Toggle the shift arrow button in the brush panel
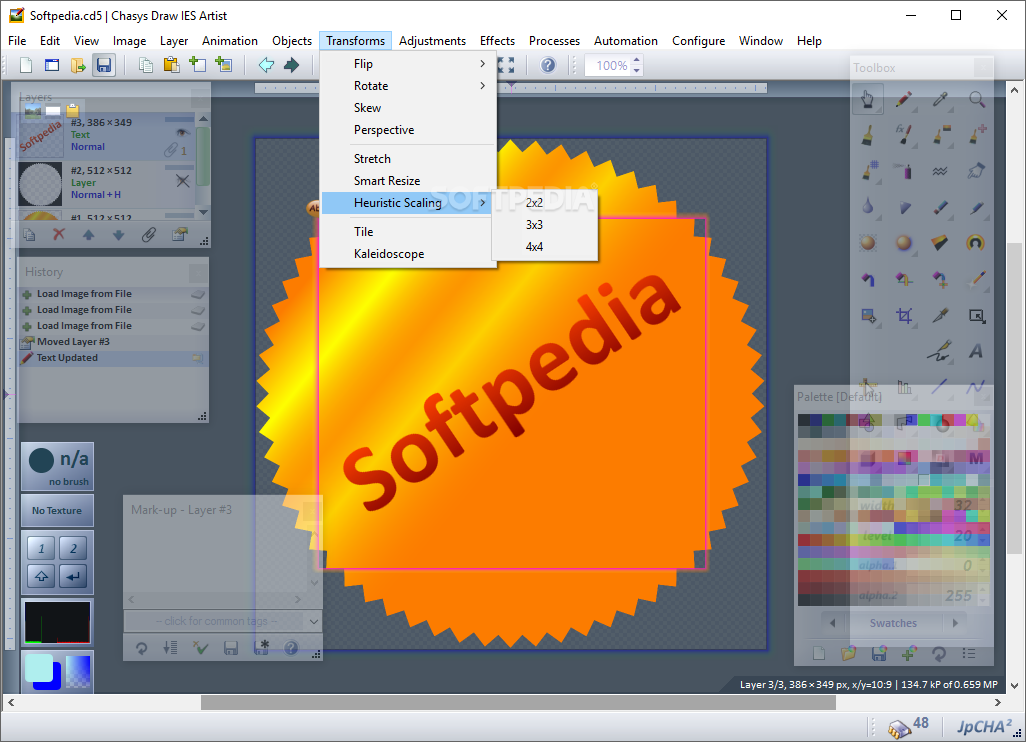Viewport: 1026px width, 742px height. pos(41,576)
